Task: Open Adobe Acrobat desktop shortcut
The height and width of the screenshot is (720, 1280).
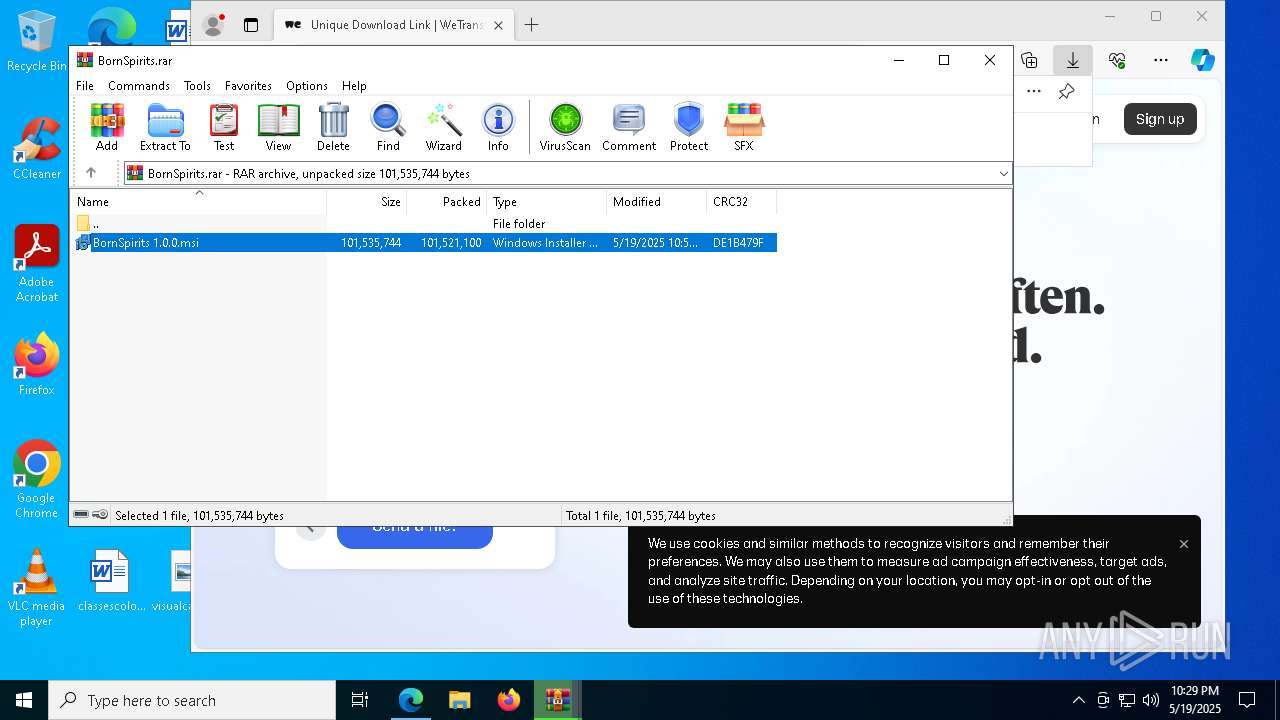Action: pyautogui.click(x=37, y=263)
